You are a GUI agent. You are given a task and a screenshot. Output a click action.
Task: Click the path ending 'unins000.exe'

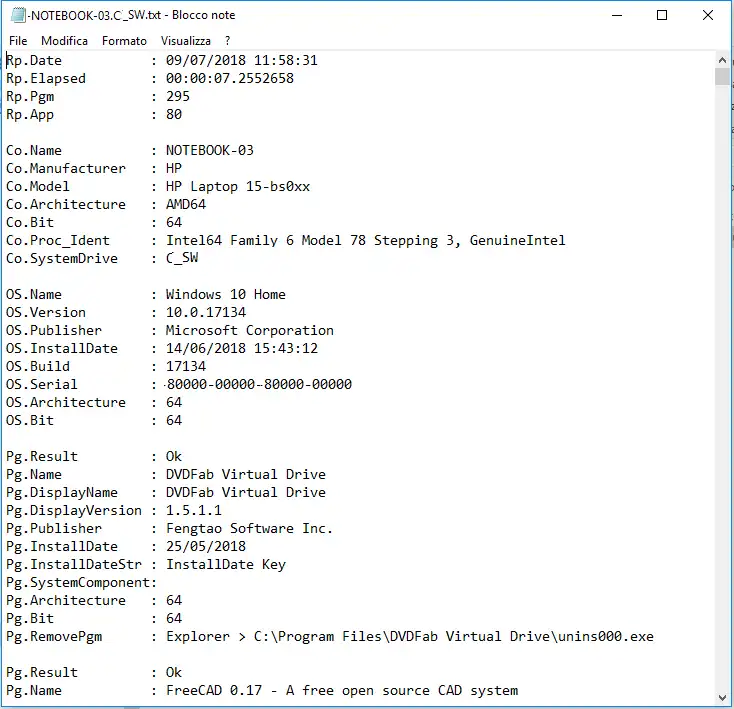(454, 636)
